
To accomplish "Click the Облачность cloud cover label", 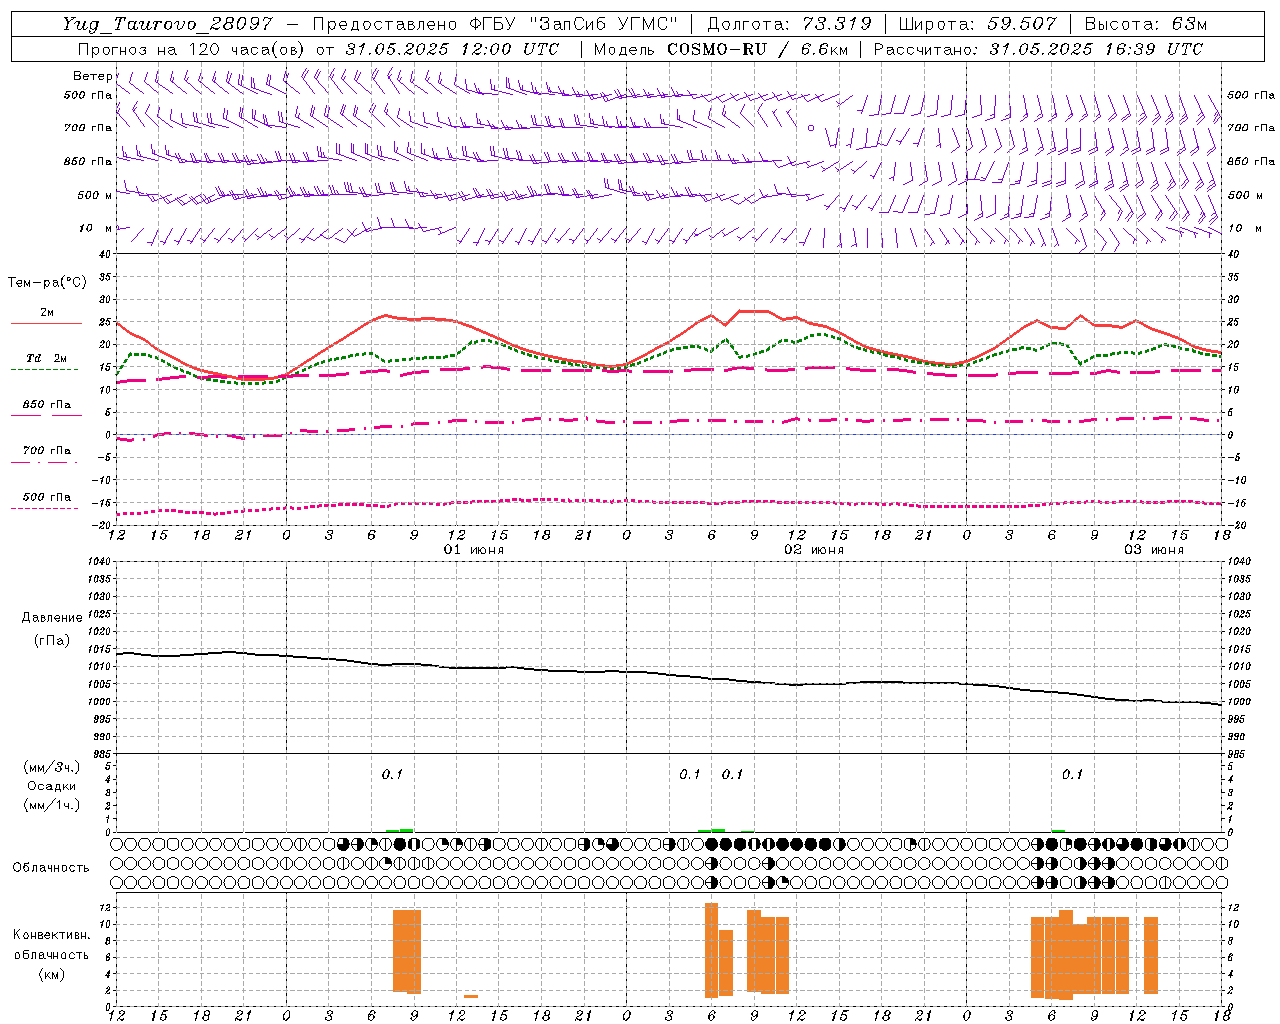I will pos(51,868).
